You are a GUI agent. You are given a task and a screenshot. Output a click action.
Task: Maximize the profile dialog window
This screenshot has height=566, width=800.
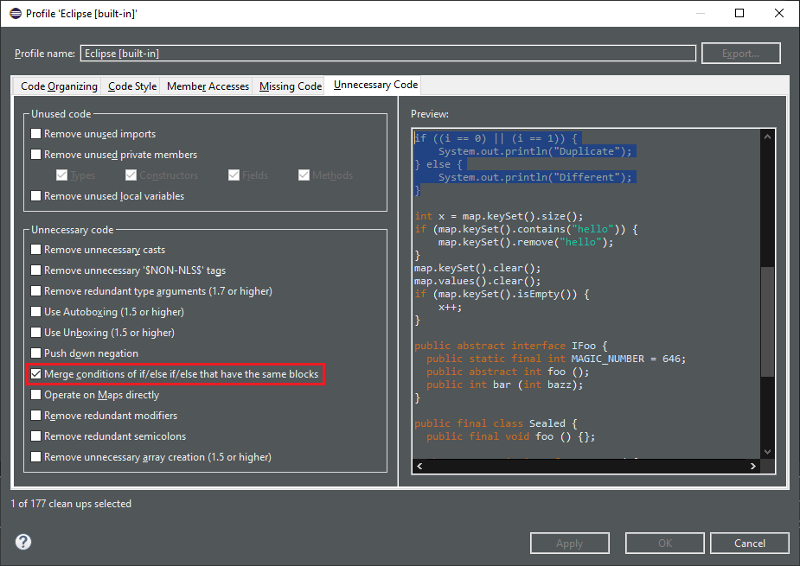(739, 13)
